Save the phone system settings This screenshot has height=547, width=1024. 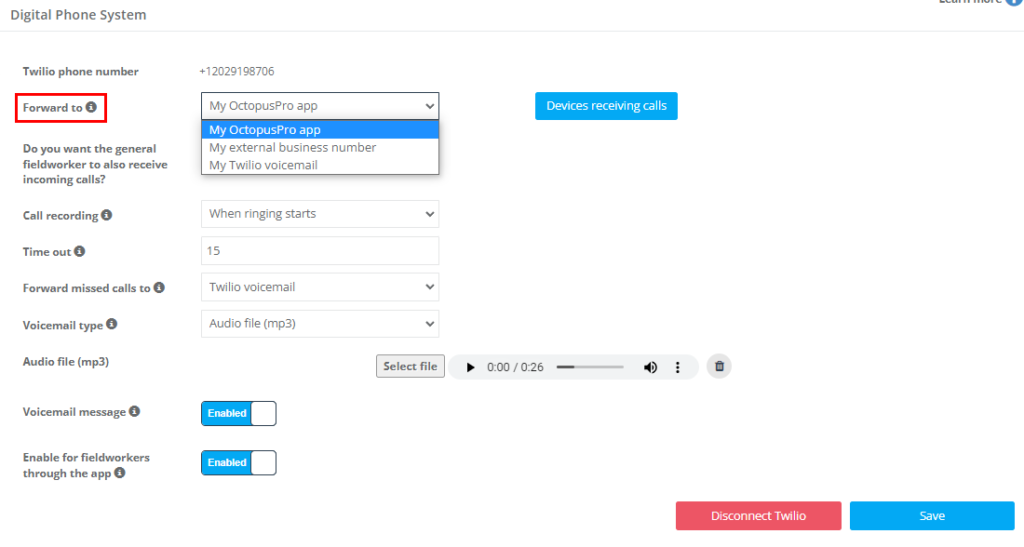(932, 516)
